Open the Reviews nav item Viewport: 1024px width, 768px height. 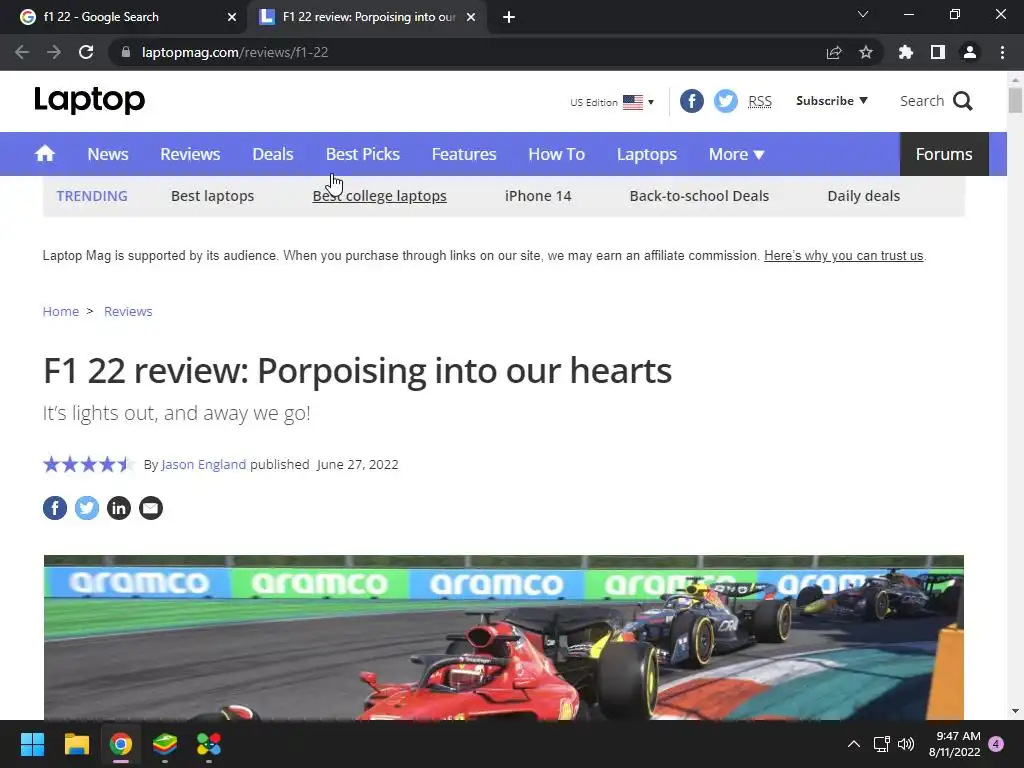tap(190, 154)
